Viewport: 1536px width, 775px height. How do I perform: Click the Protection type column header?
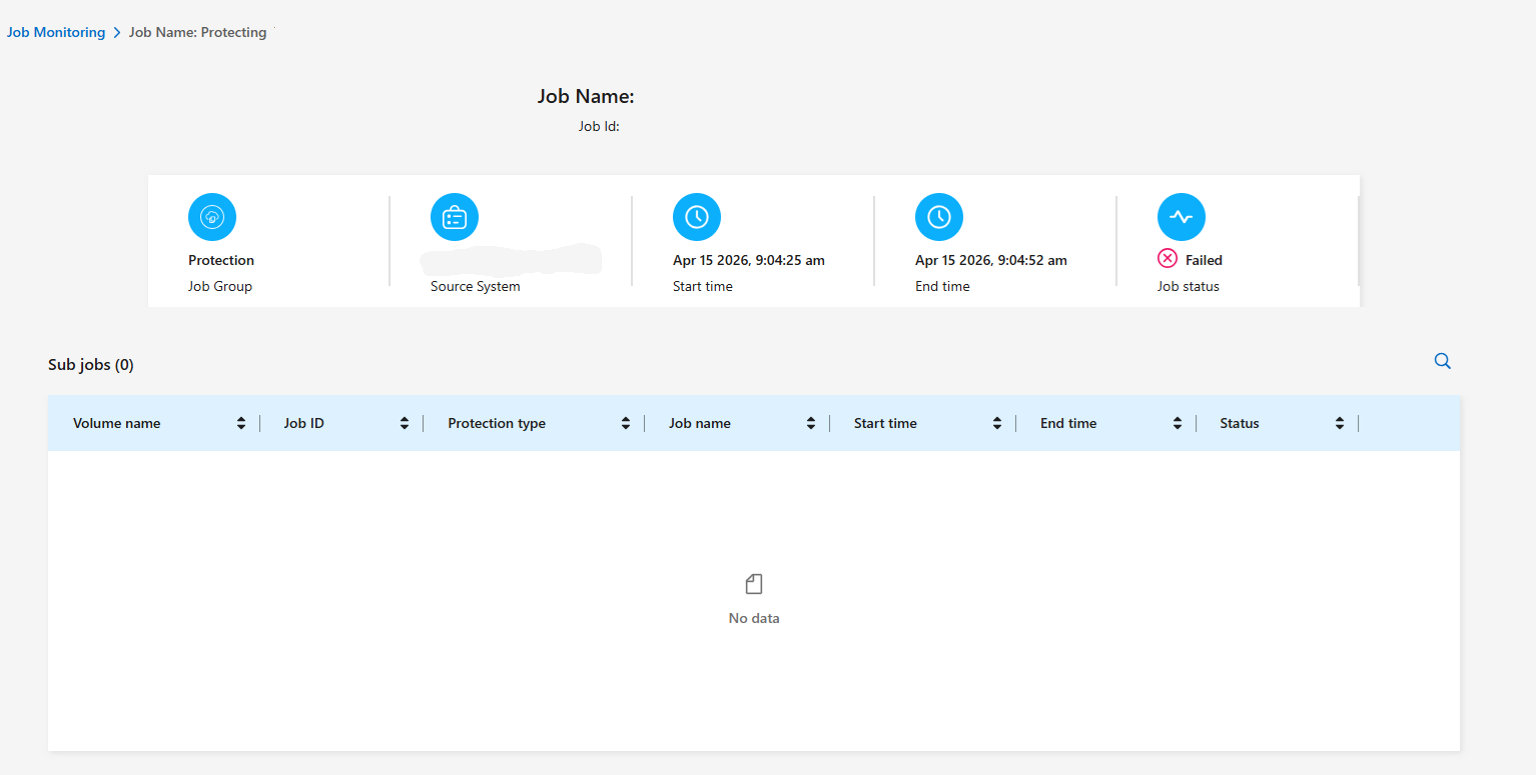(497, 423)
